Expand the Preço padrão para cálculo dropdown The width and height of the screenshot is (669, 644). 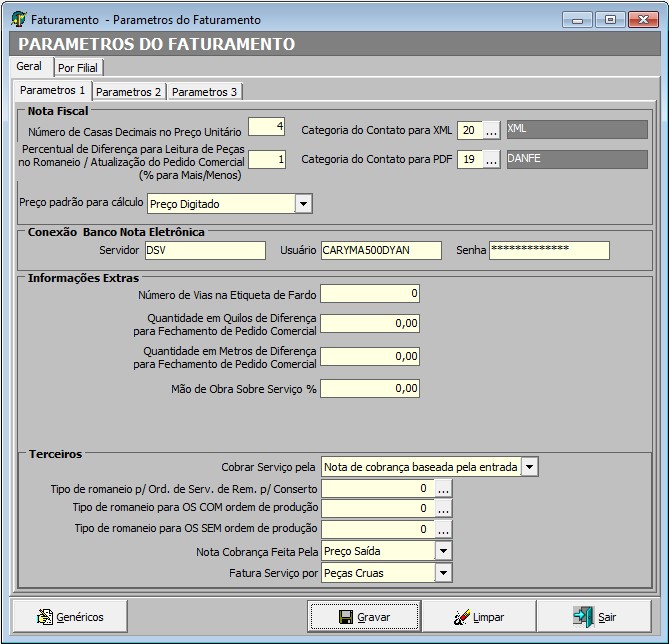[303, 204]
